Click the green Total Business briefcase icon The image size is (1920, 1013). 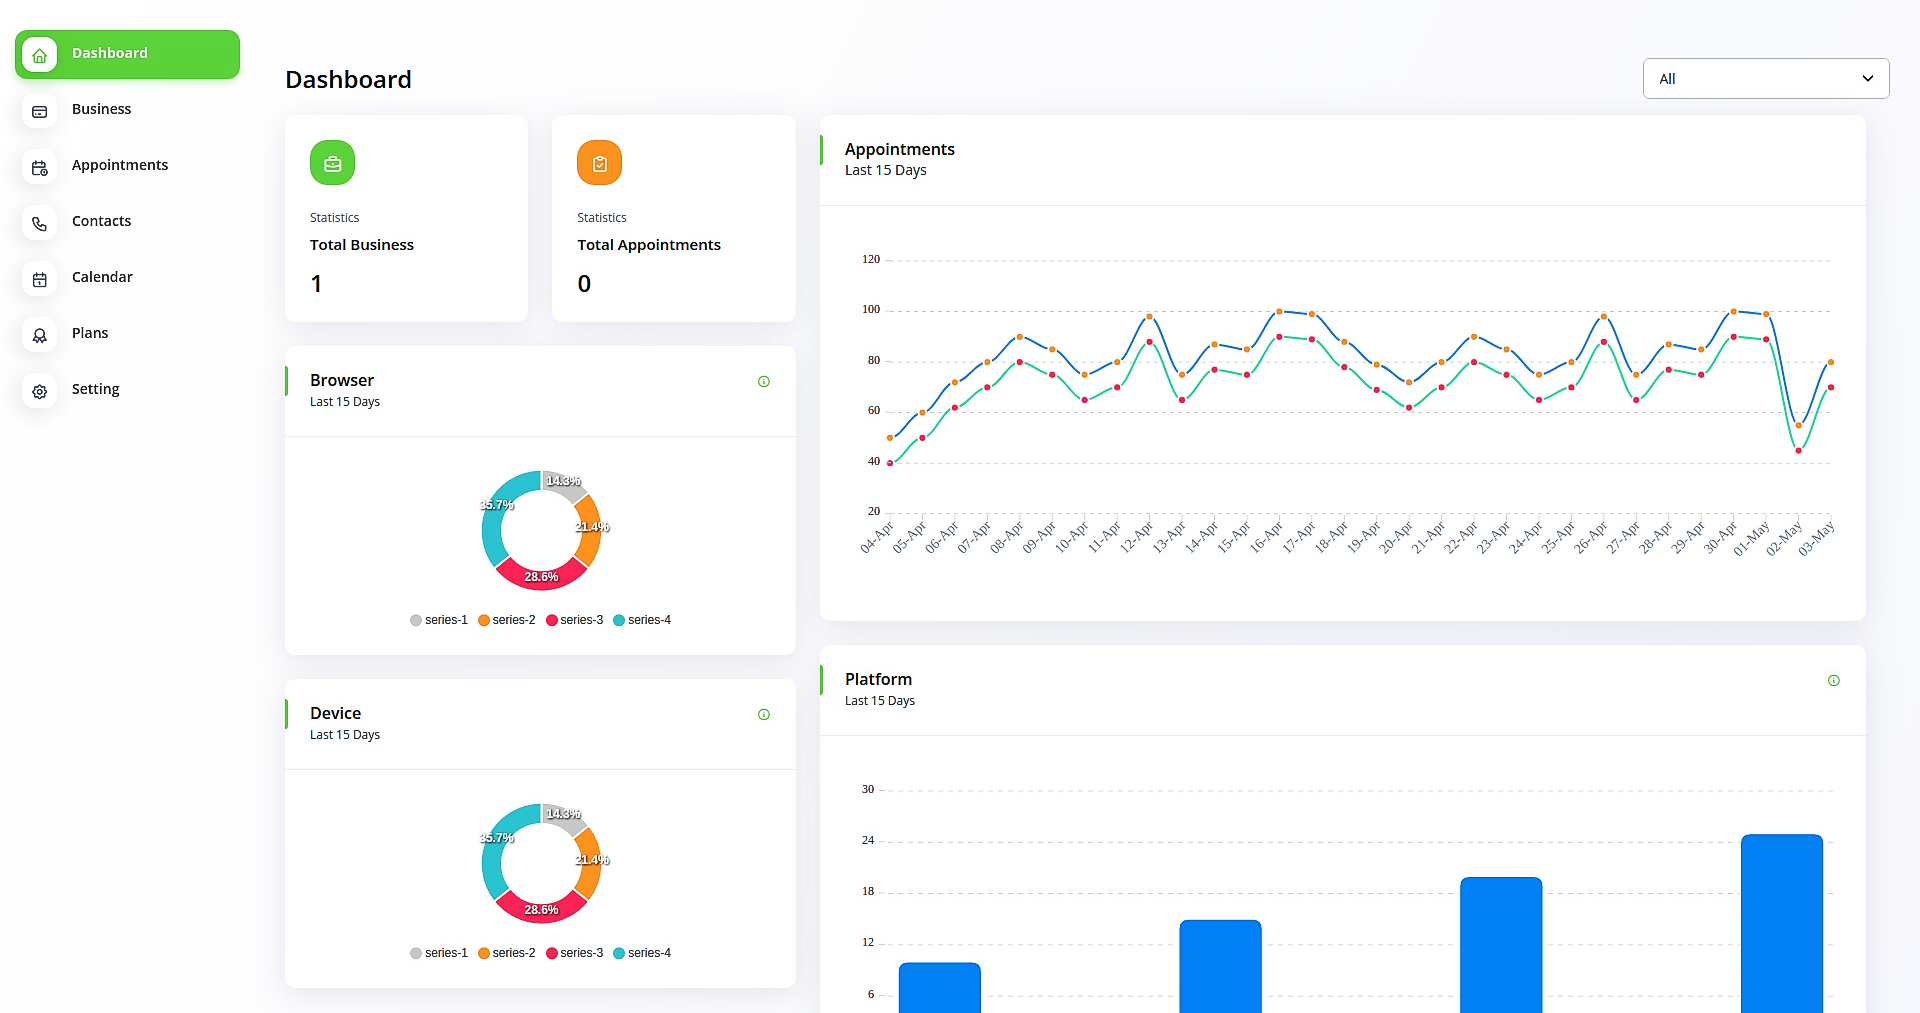coord(332,163)
